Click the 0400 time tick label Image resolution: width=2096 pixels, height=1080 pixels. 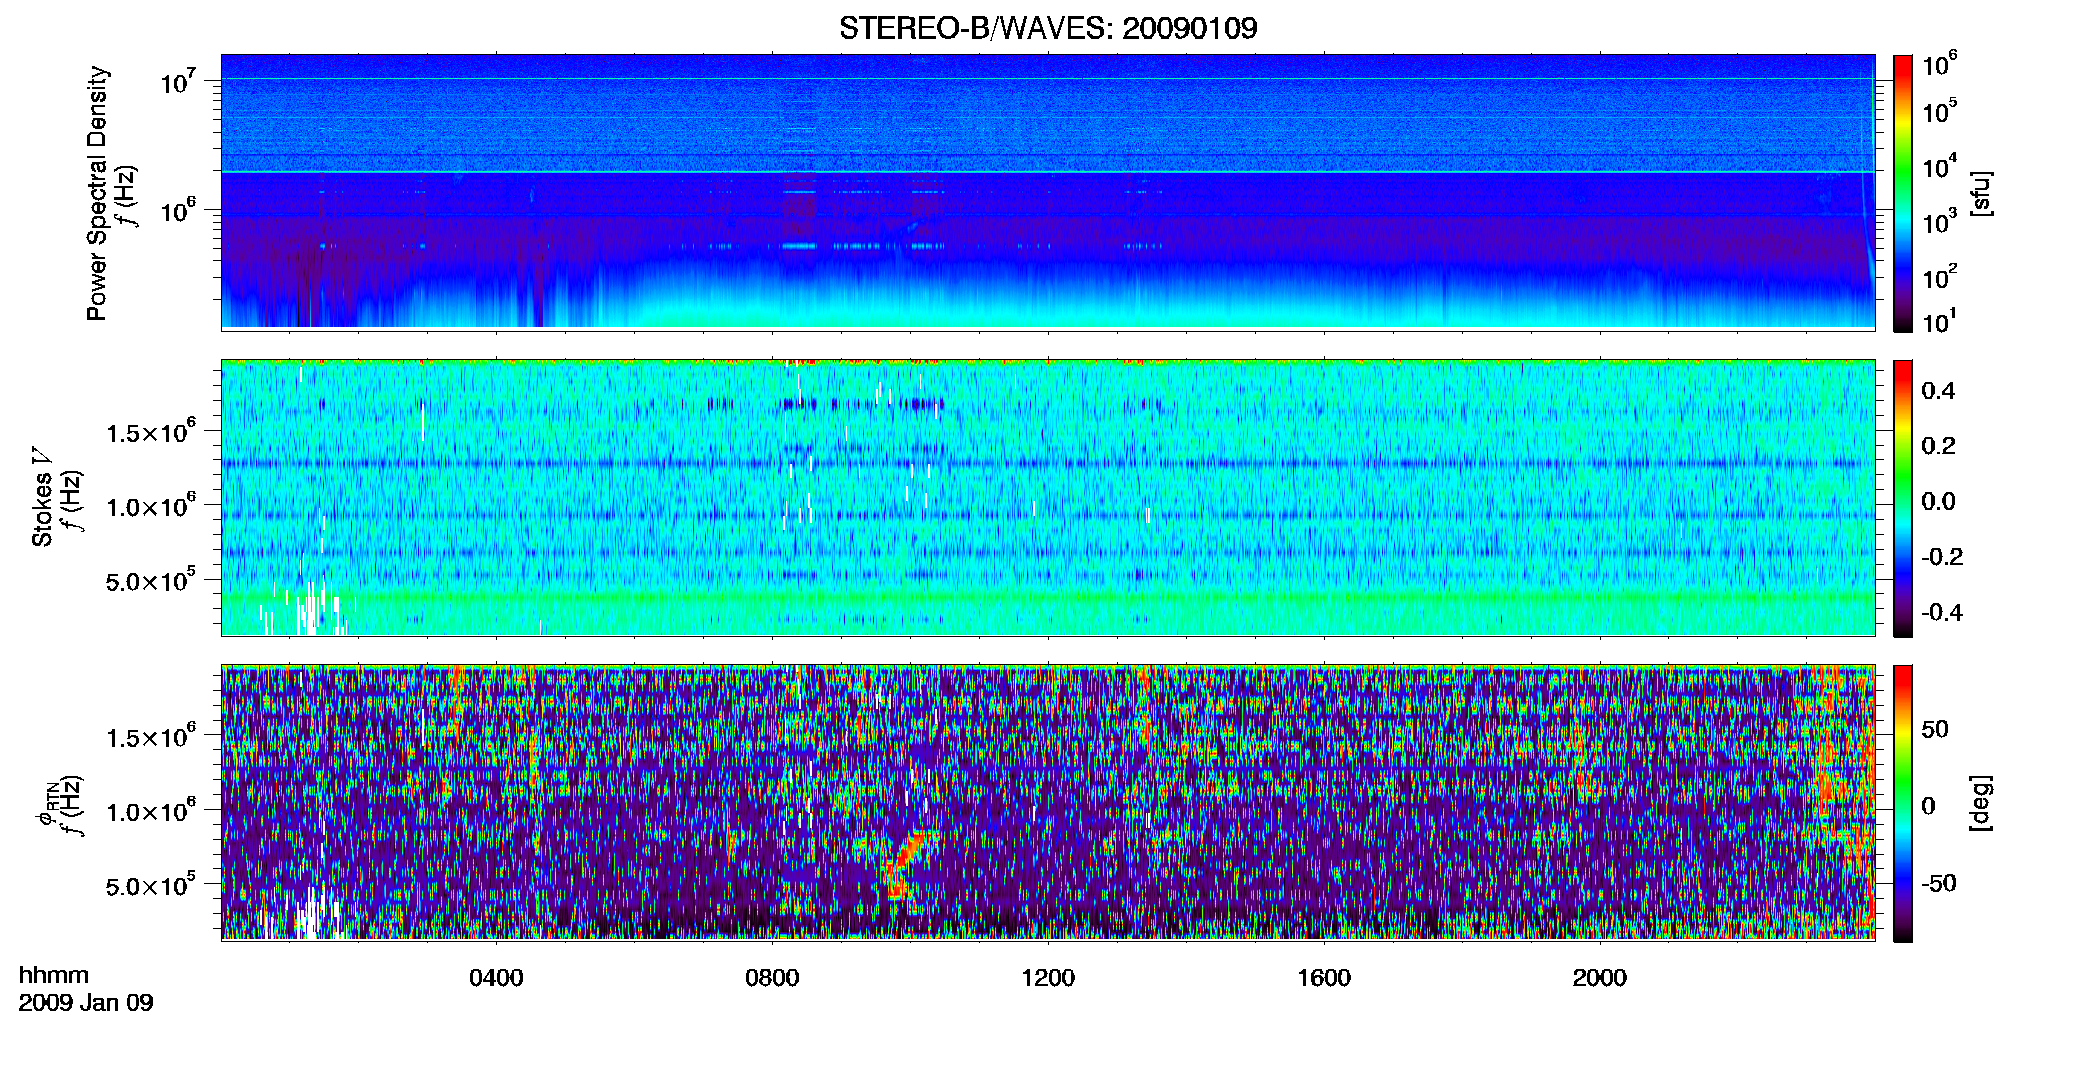click(x=496, y=978)
